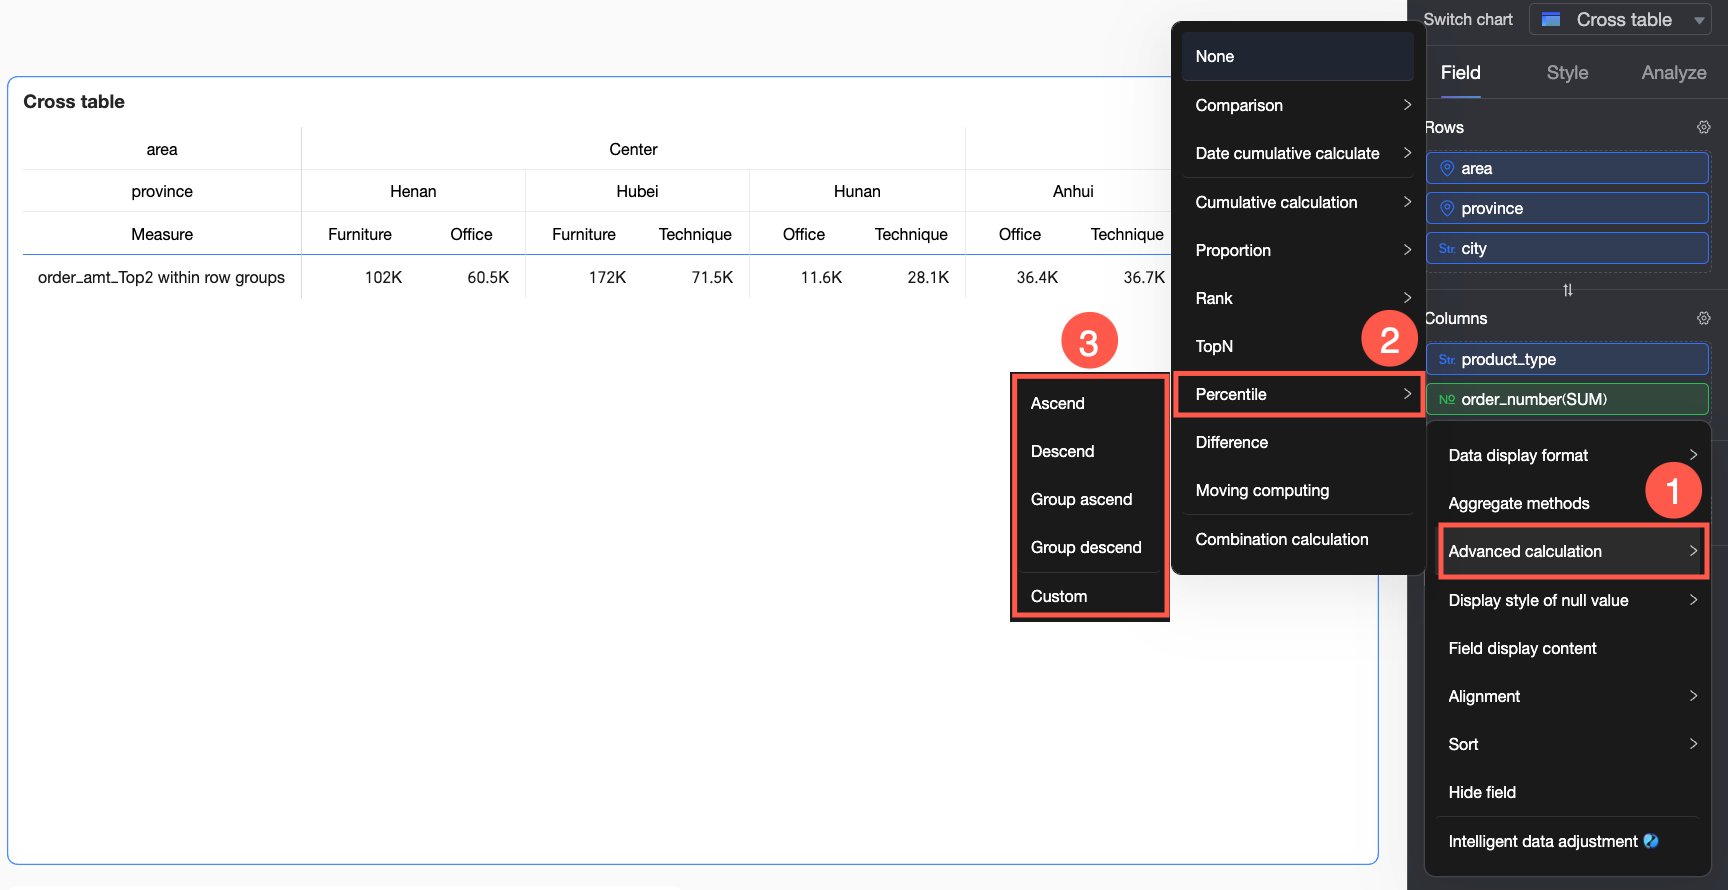Select None in the advanced calculation menu
Screen dimensions: 1728x890
[1297, 57]
